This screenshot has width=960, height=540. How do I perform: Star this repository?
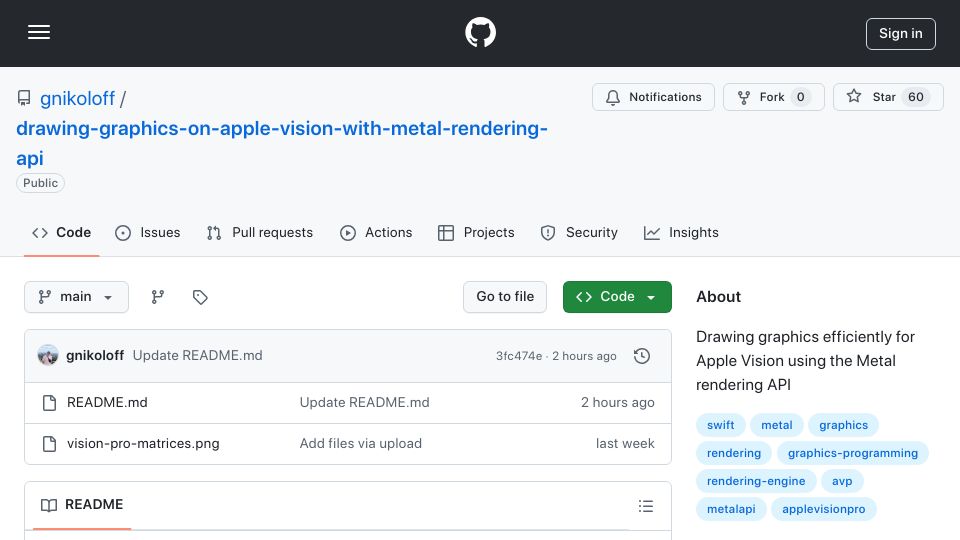tap(888, 97)
